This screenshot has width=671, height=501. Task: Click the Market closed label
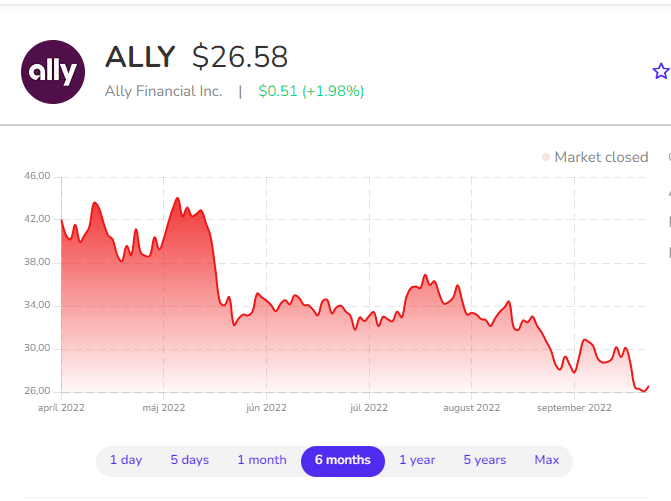pyautogui.click(x=601, y=157)
